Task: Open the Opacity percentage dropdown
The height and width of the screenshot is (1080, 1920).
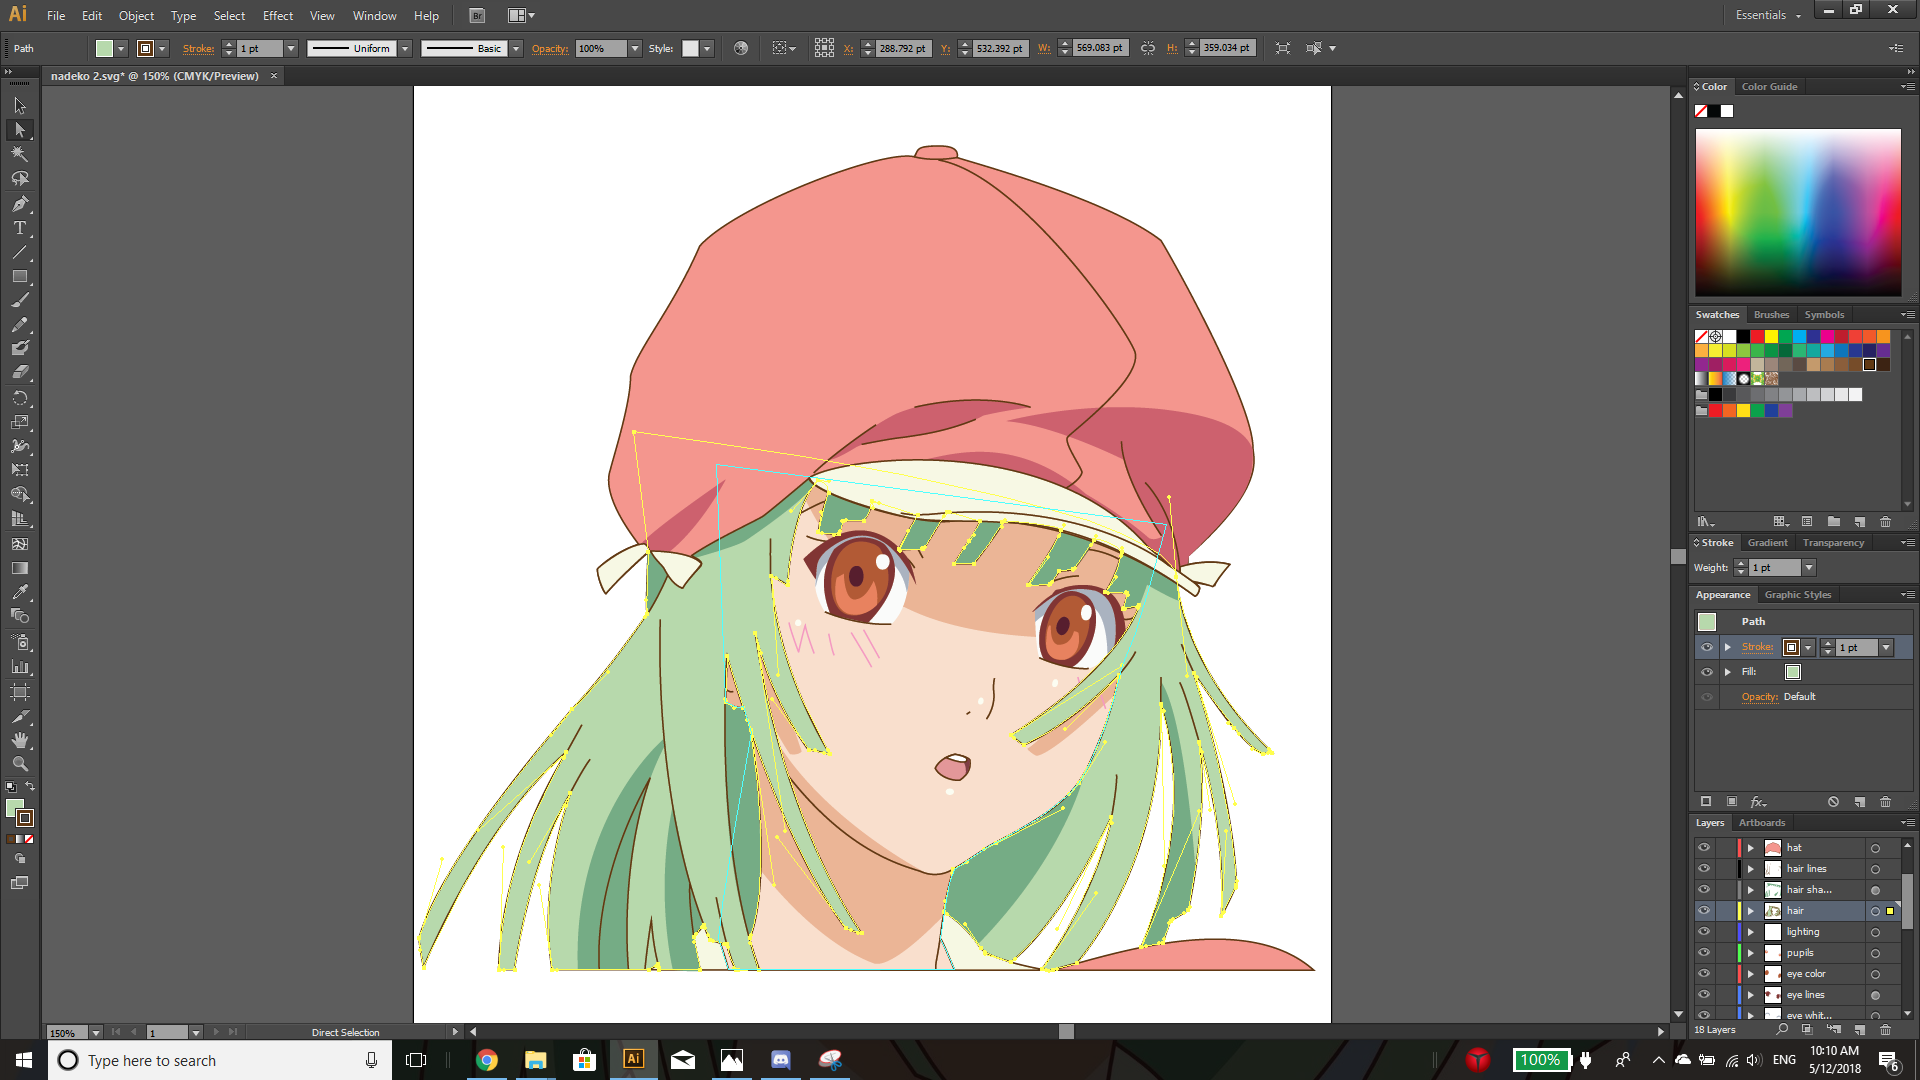Action: [x=634, y=48]
